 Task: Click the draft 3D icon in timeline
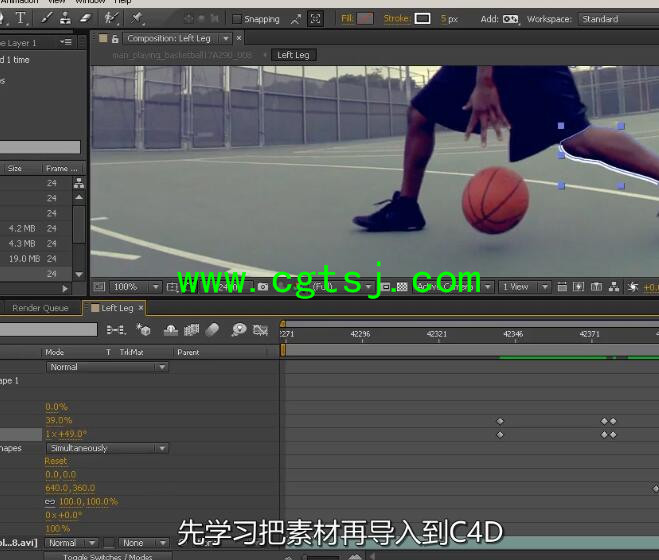coord(144,330)
